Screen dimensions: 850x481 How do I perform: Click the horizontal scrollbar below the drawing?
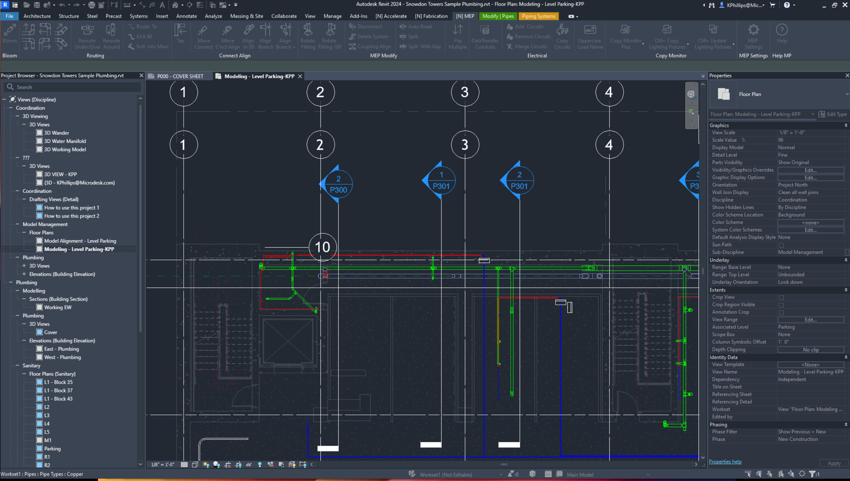point(504,464)
